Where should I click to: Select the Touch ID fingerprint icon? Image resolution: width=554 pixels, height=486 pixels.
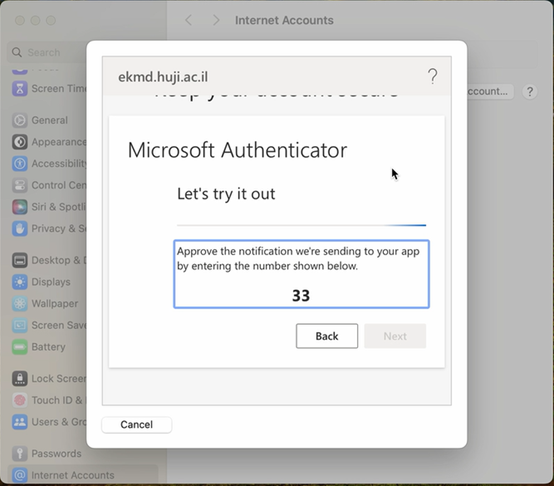point(20,400)
